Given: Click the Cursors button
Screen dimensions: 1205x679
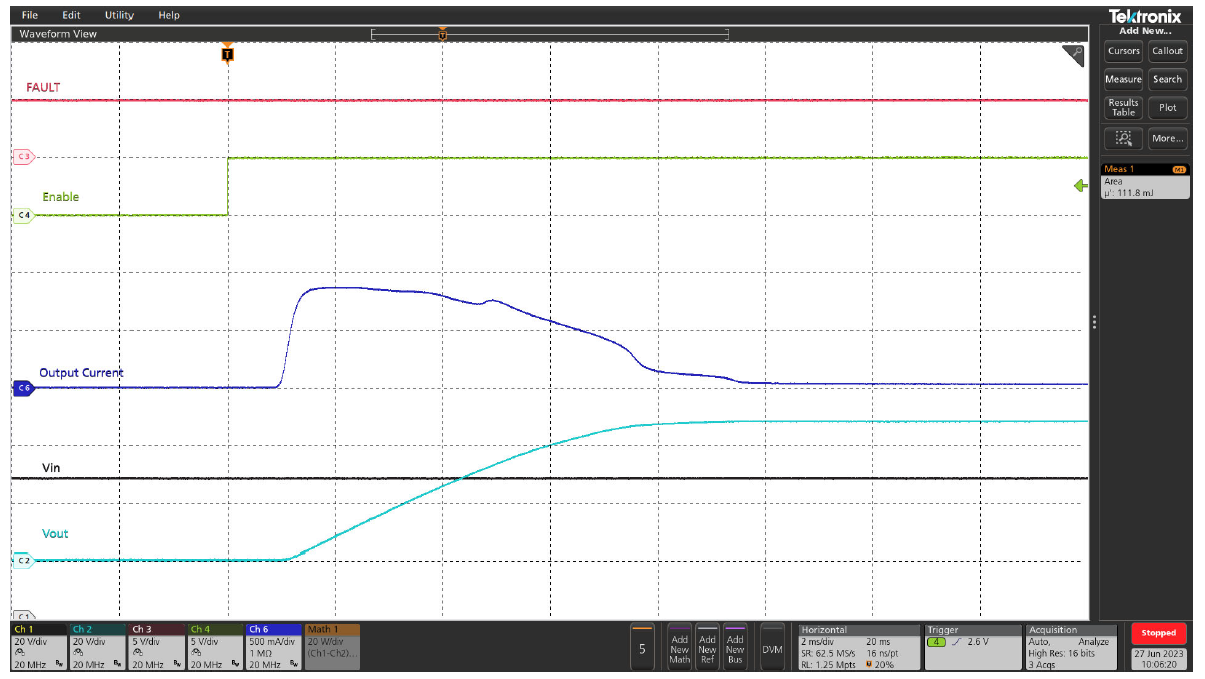Looking at the screenshot, I should tap(1123, 51).
